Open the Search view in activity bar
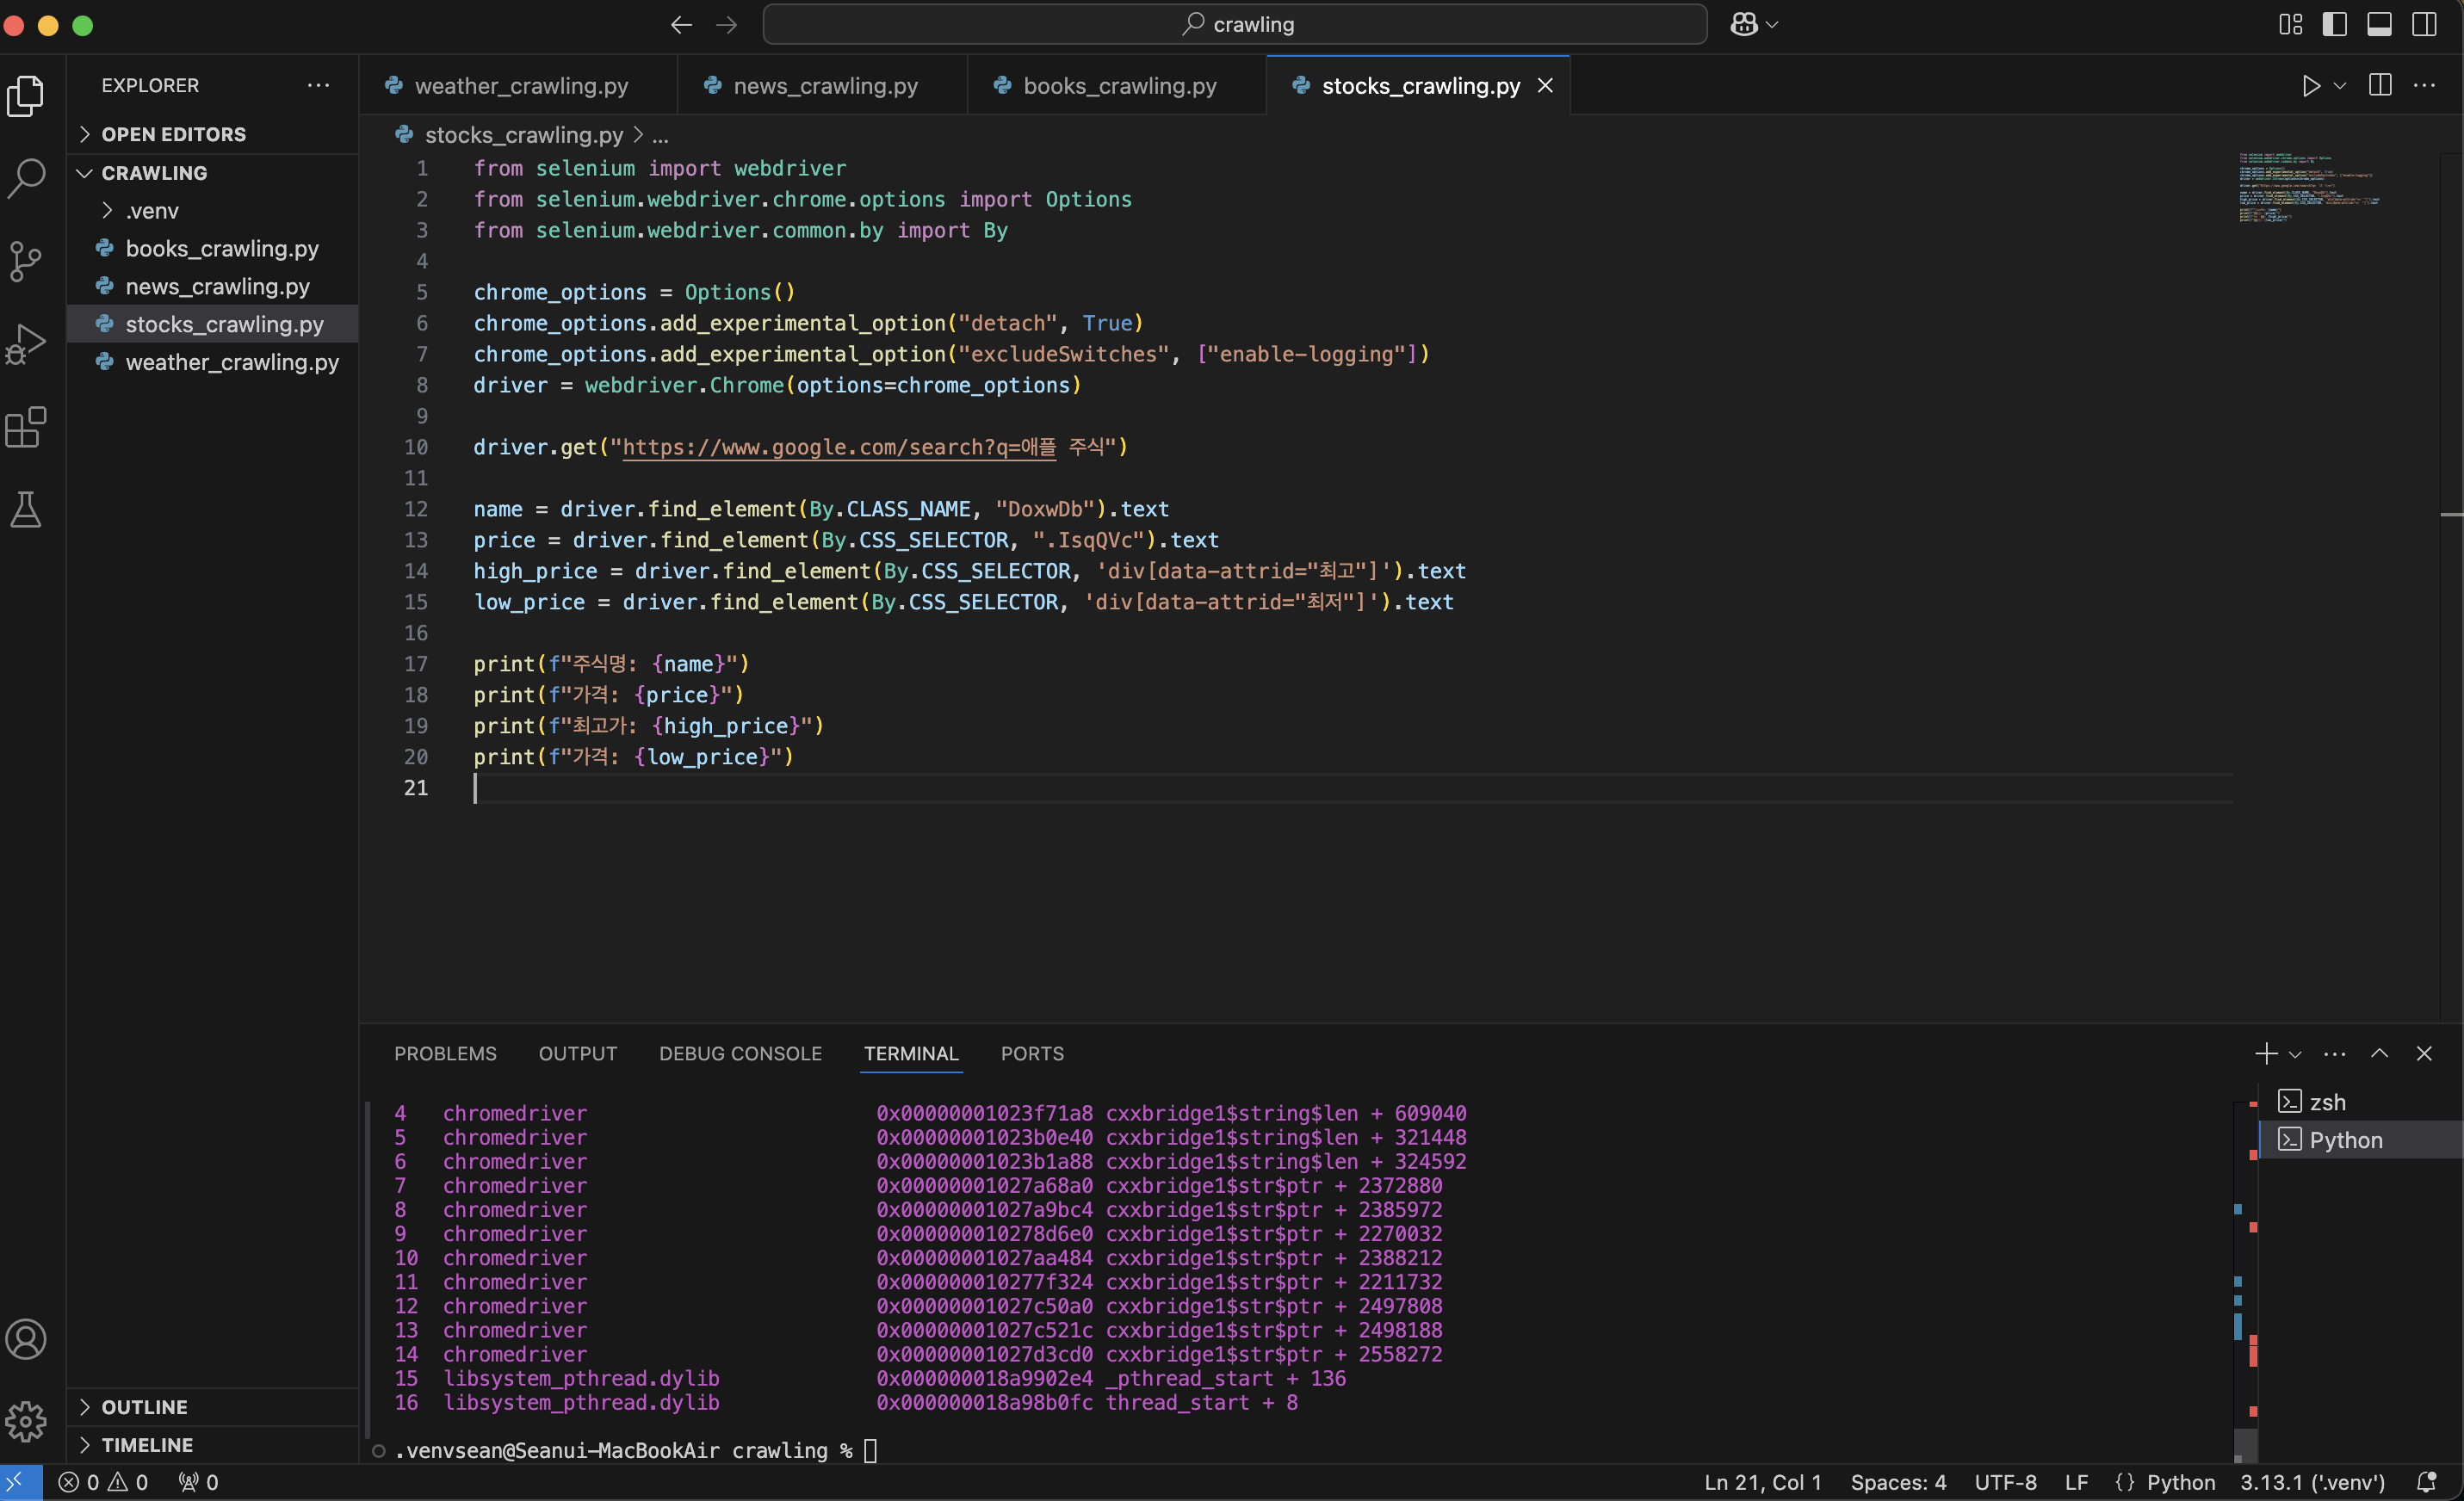Screen dimensions: 2464x1501 coord(26,178)
